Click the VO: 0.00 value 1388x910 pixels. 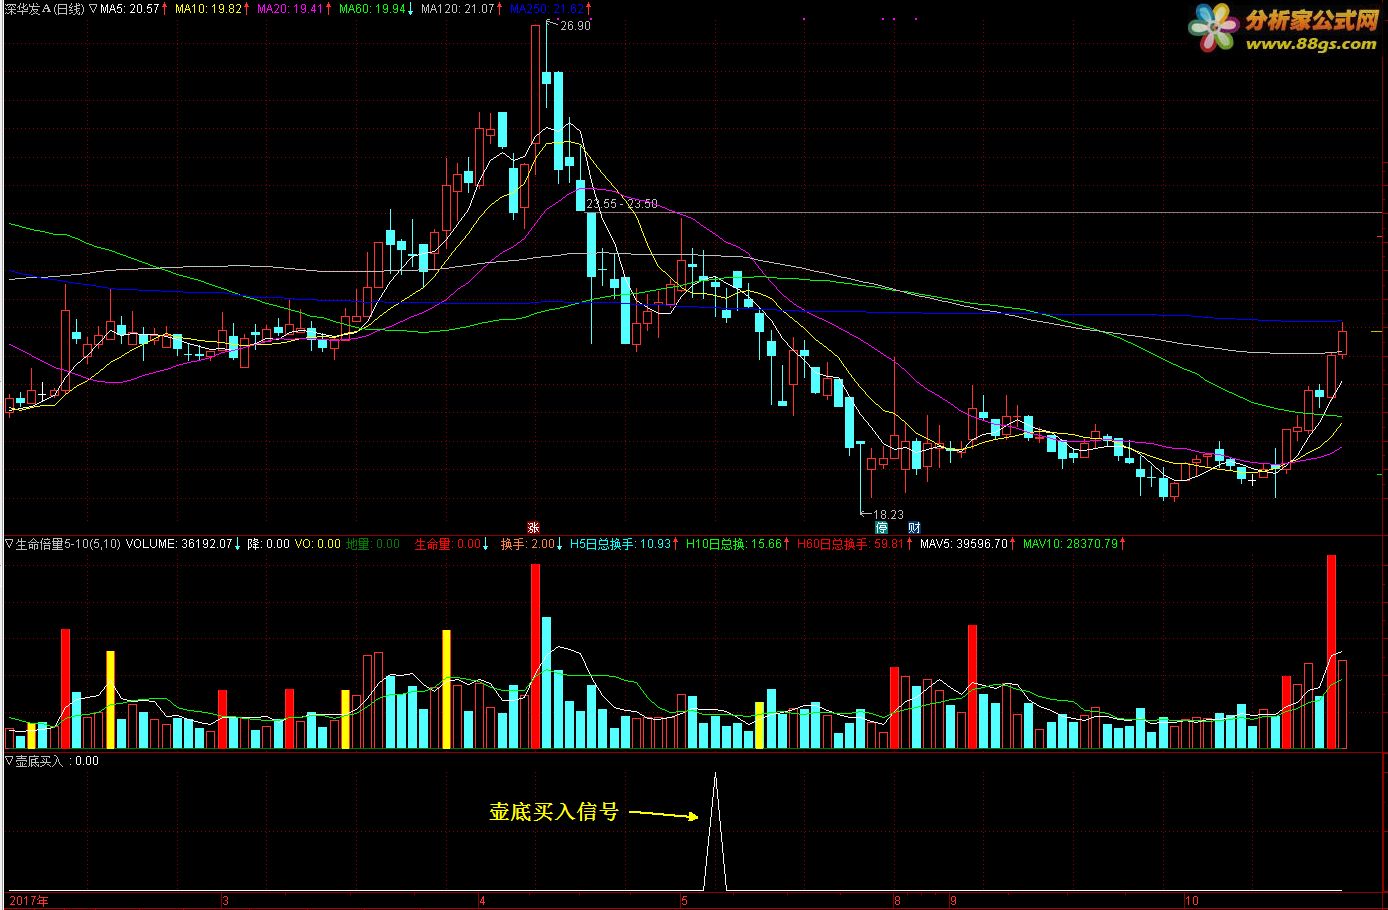pyautogui.click(x=318, y=544)
